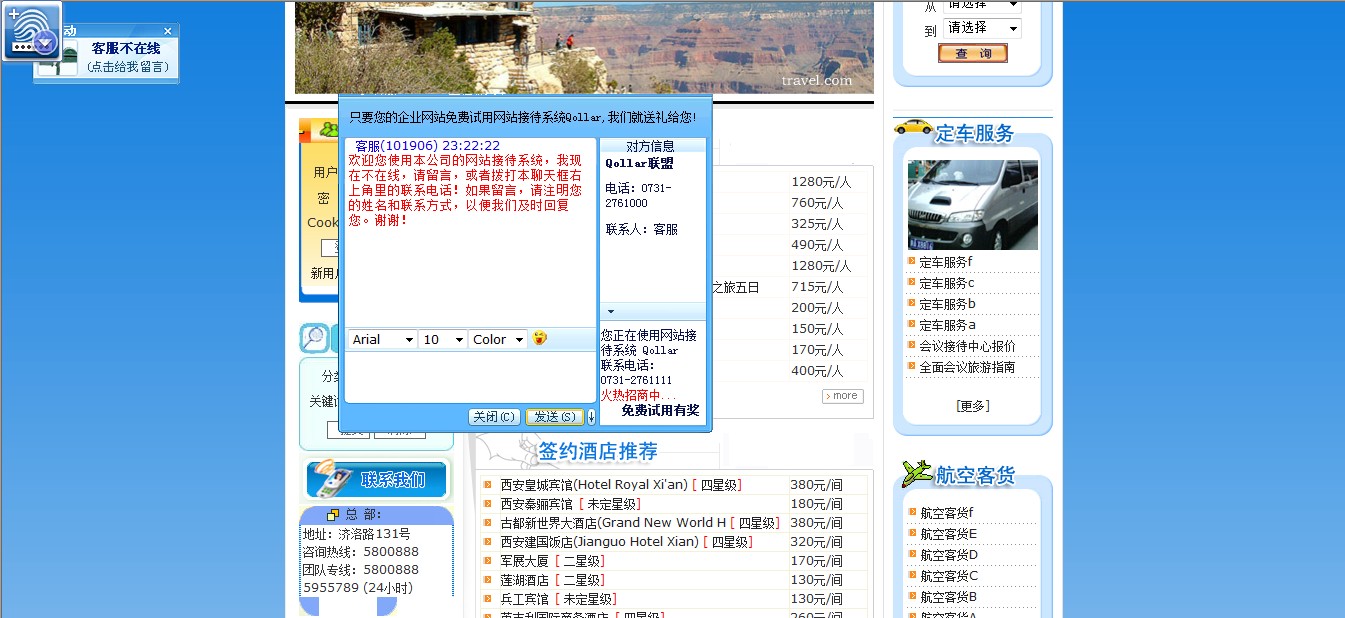Viewport: 1345px width, 618px height.
Task: Open the Arial font dropdown
Action: pyautogui.click(x=383, y=340)
